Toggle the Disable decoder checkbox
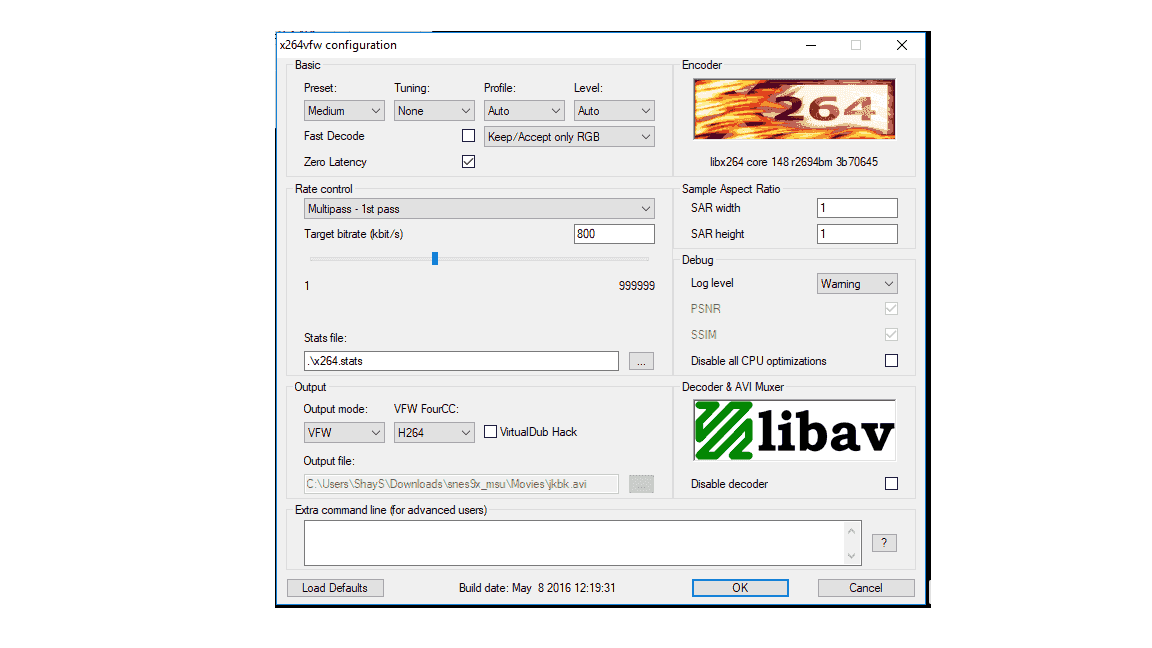The width and height of the screenshot is (1152, 648). [891, 483]
